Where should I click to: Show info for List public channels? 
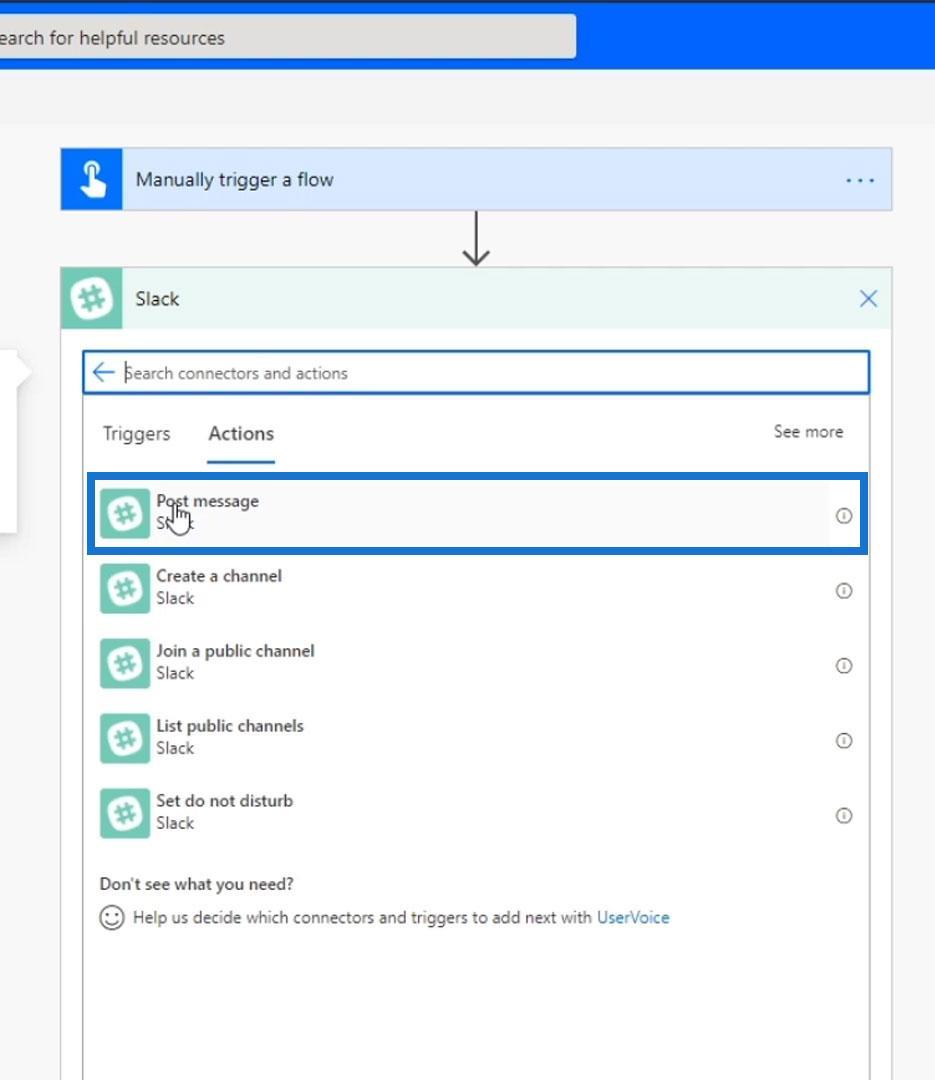tap(844, 741)
